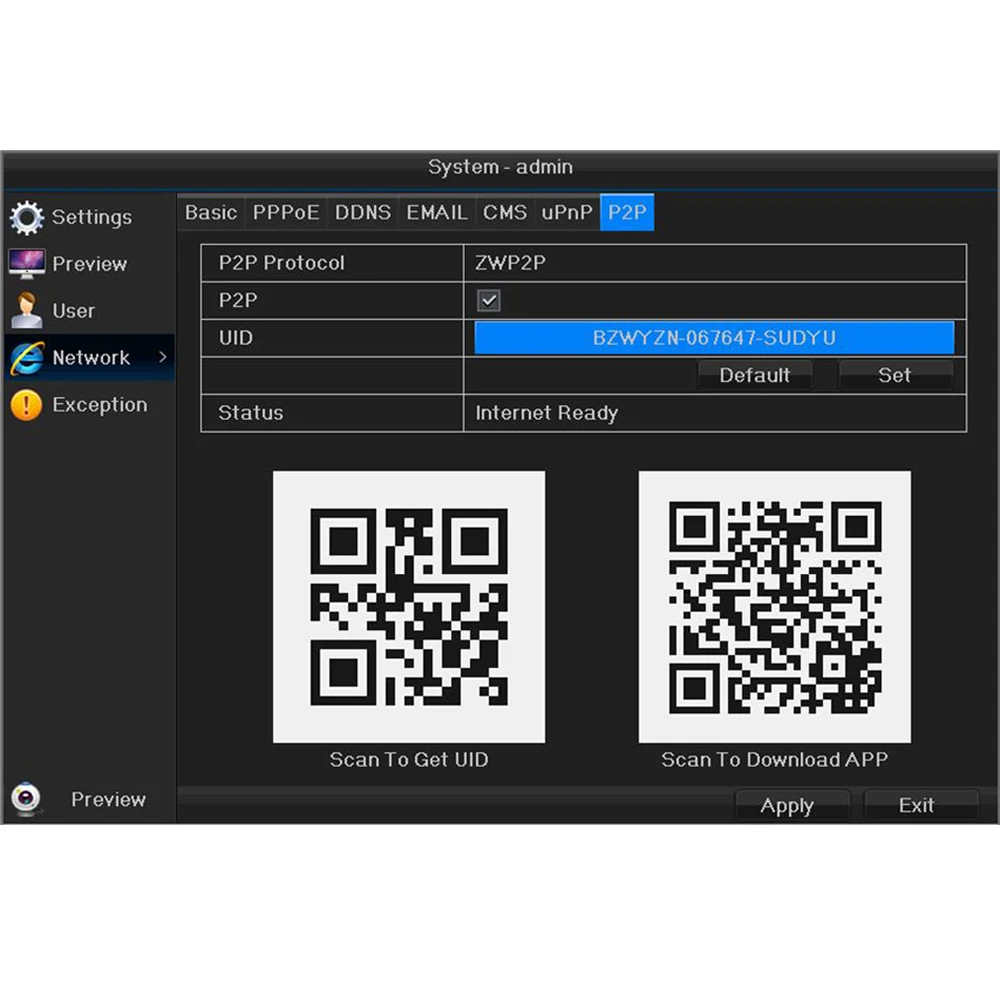Click the UID row label
Image resolution: width=1000 pixels, height=1000 pixels.
tap(236, 337)
